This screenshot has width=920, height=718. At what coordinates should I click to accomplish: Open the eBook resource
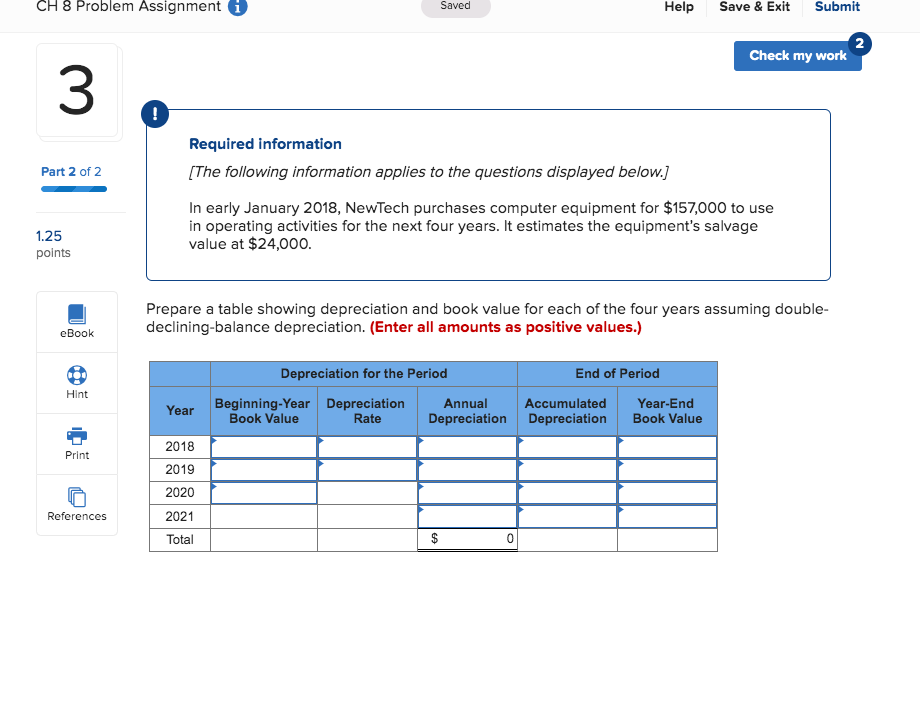[x=77, y=320]
